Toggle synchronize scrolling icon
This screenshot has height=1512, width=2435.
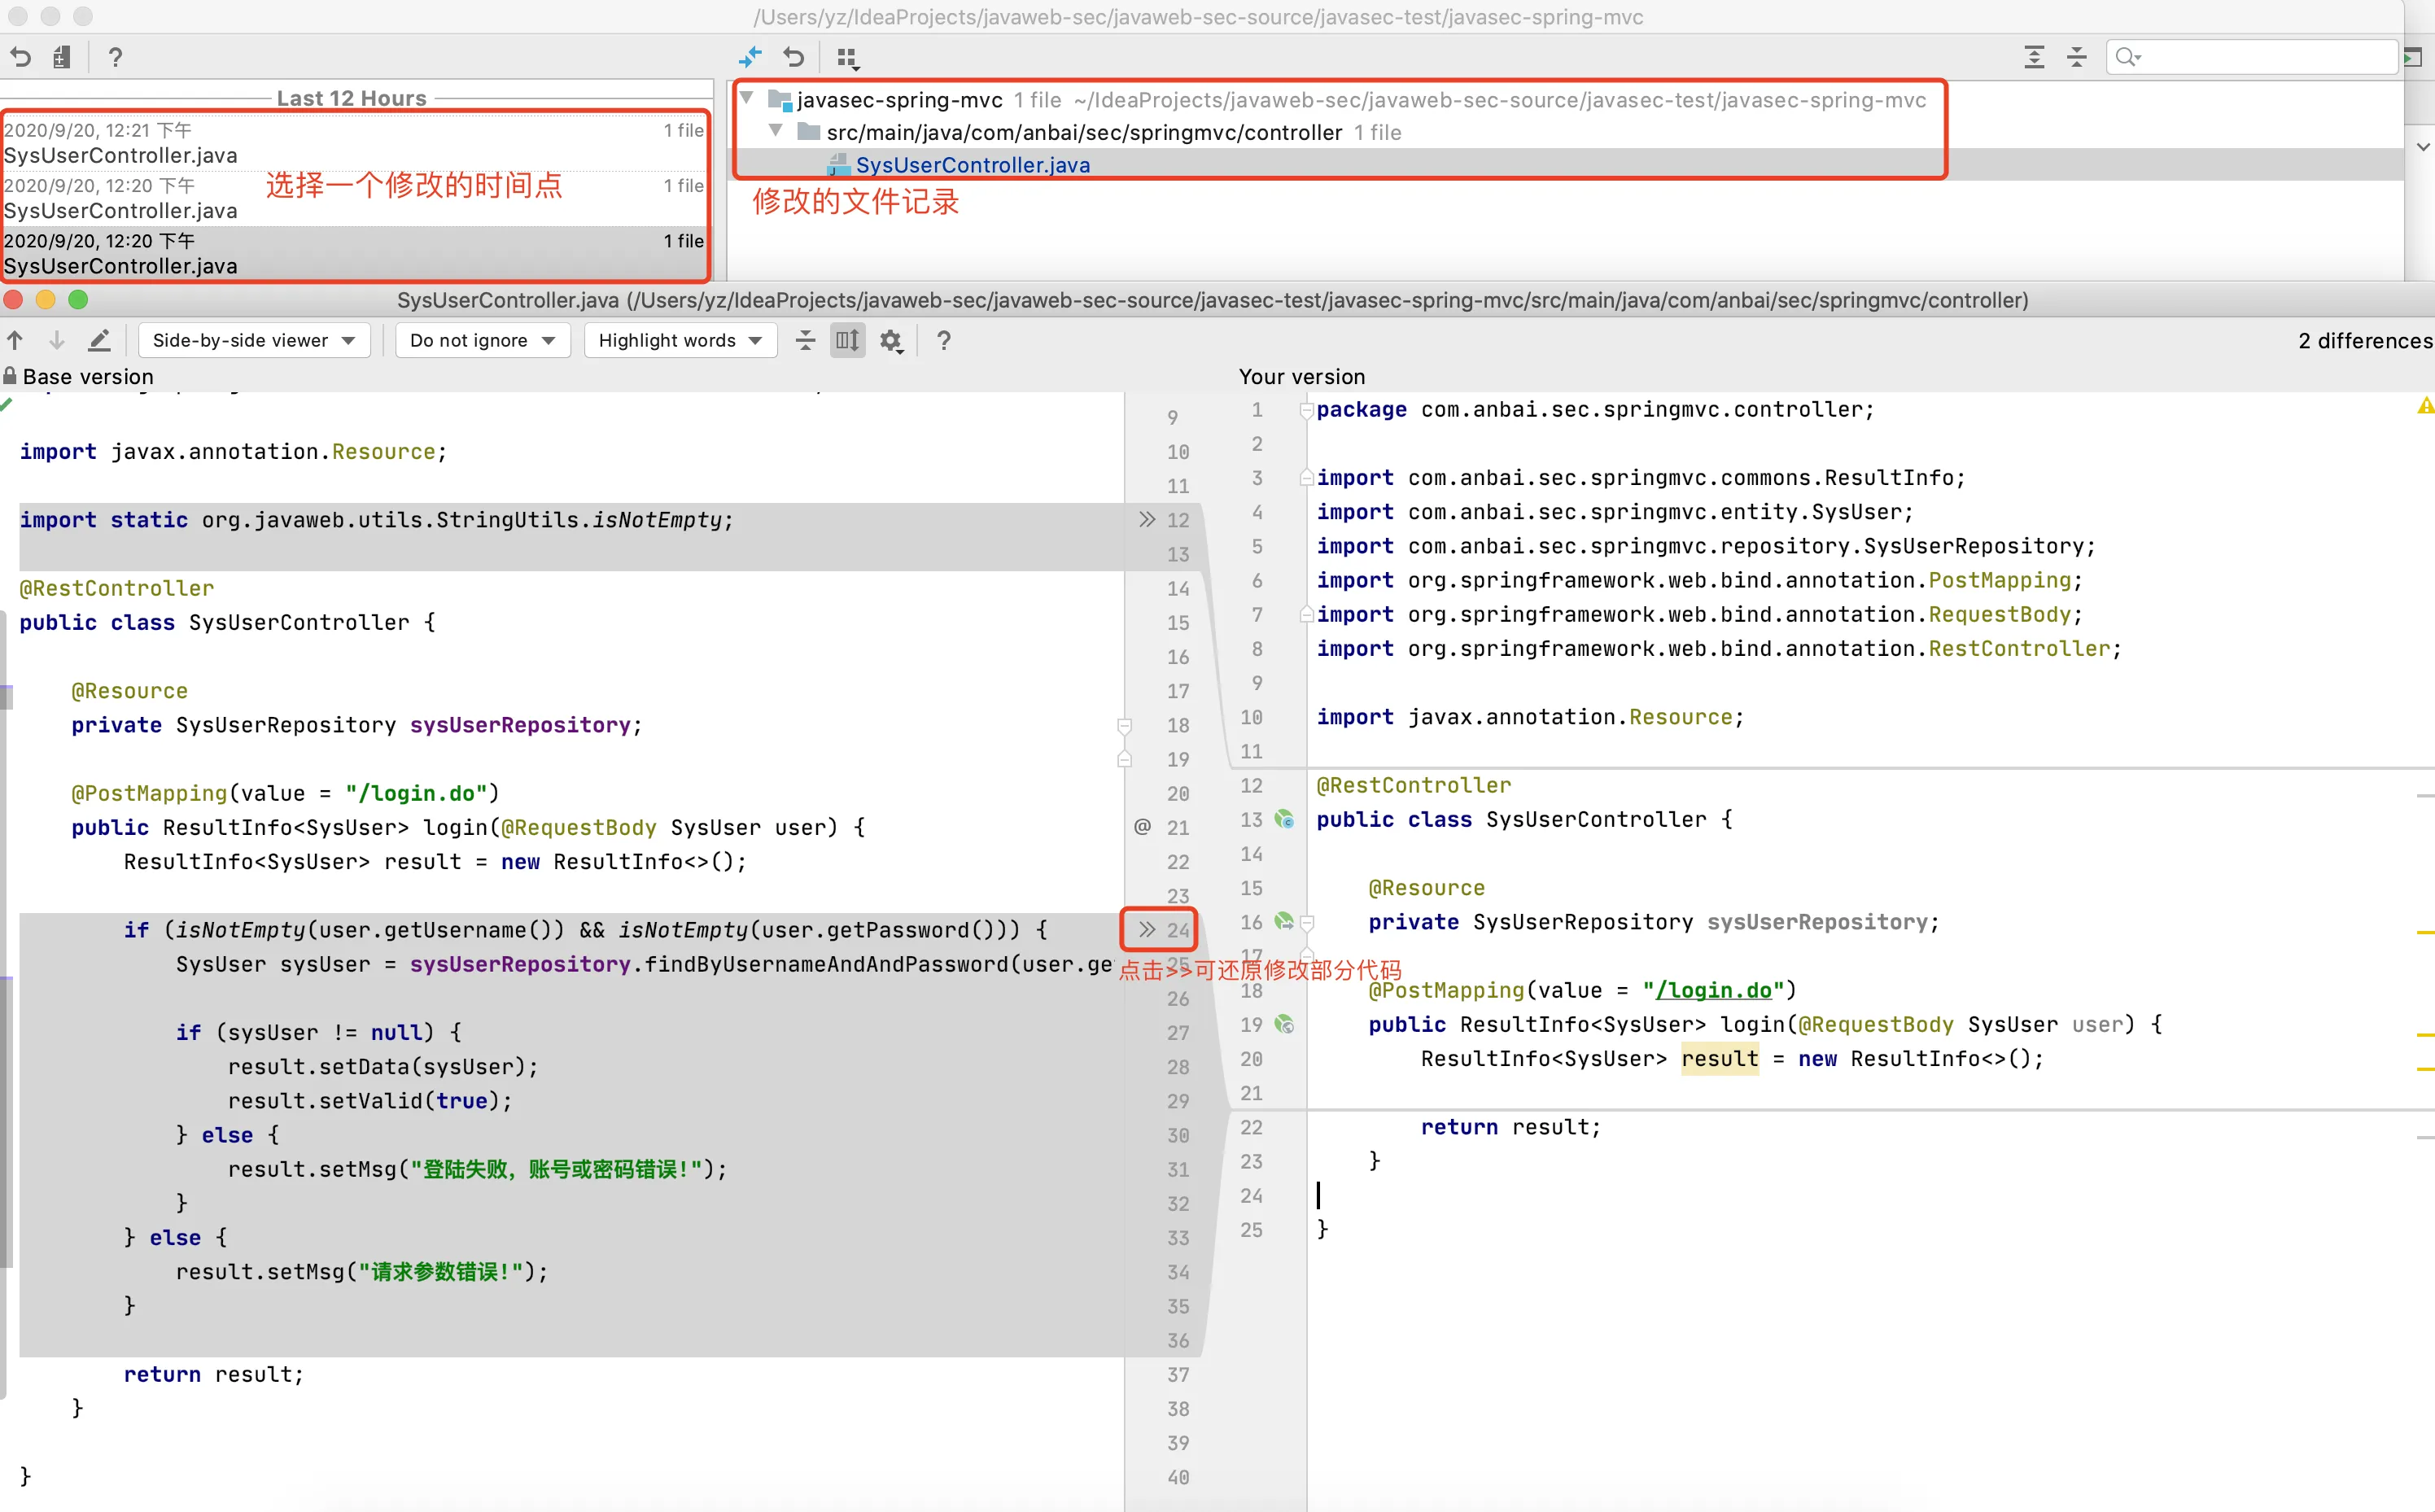[x=847, y=341]
